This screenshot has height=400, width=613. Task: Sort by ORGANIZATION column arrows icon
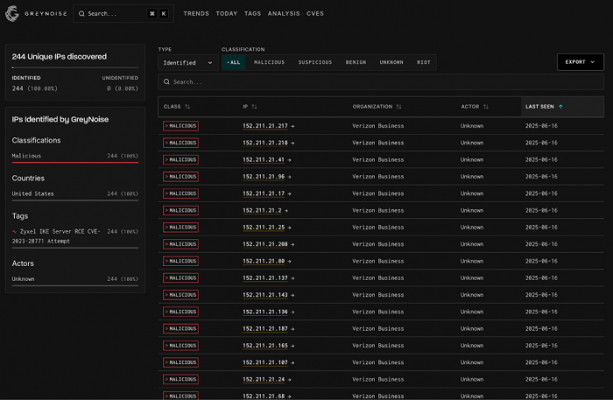pyautogui.click(x=399, y=107)
